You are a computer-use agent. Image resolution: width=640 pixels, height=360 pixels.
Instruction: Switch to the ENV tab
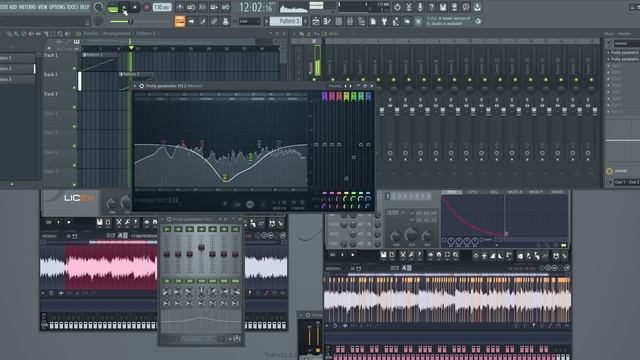pos(452,192)
